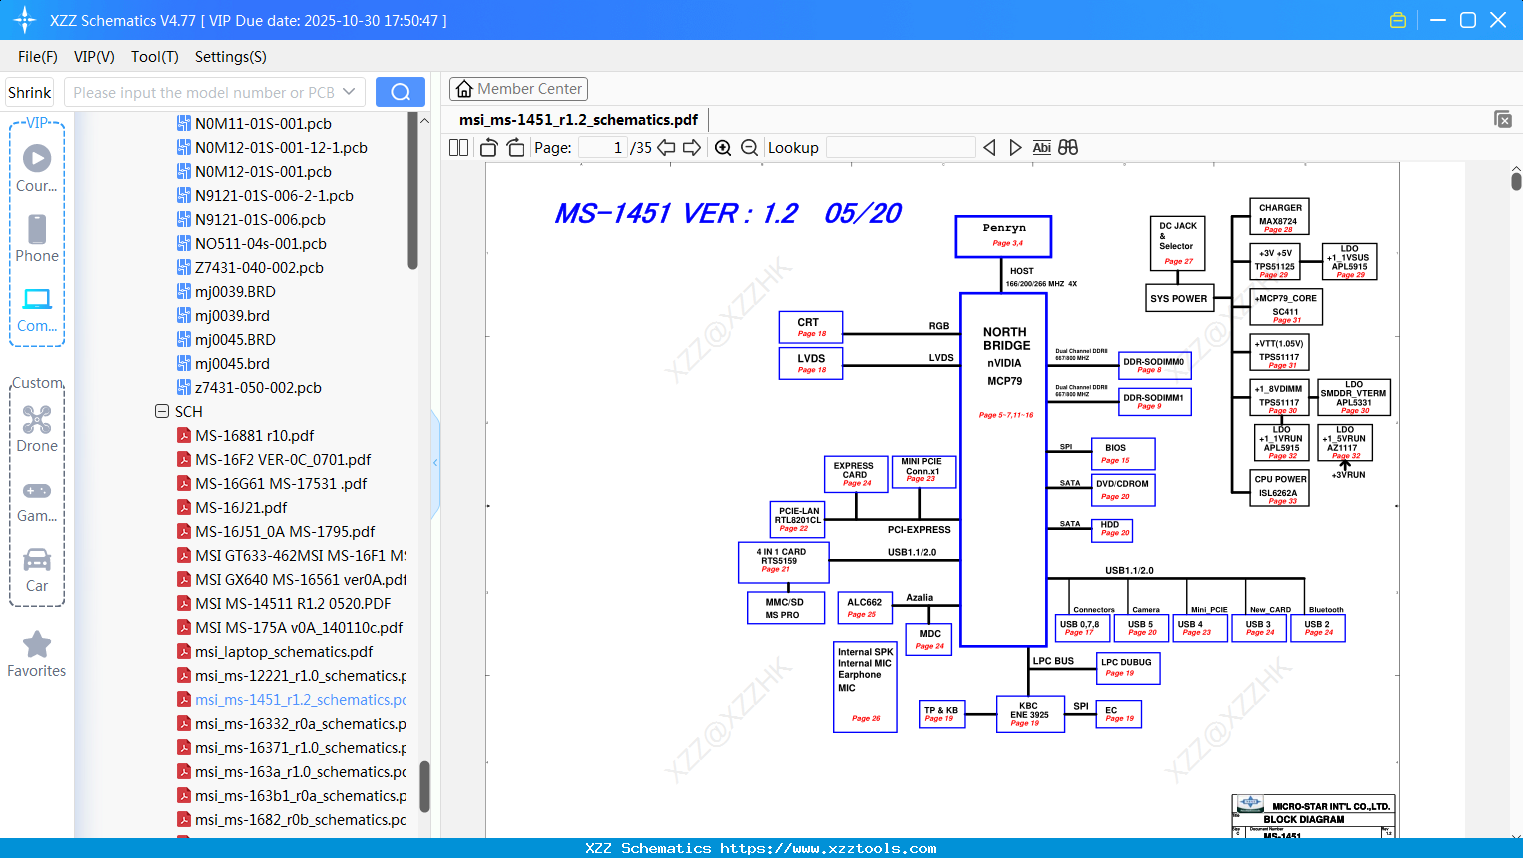Expand the model number dropdown arrow
1523x858 pixels.
(349, 92)
